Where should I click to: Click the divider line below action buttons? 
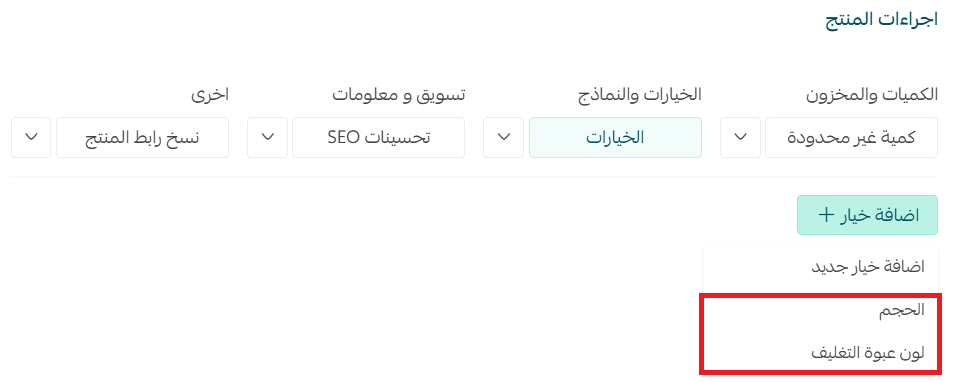click(x=474, y=177)
